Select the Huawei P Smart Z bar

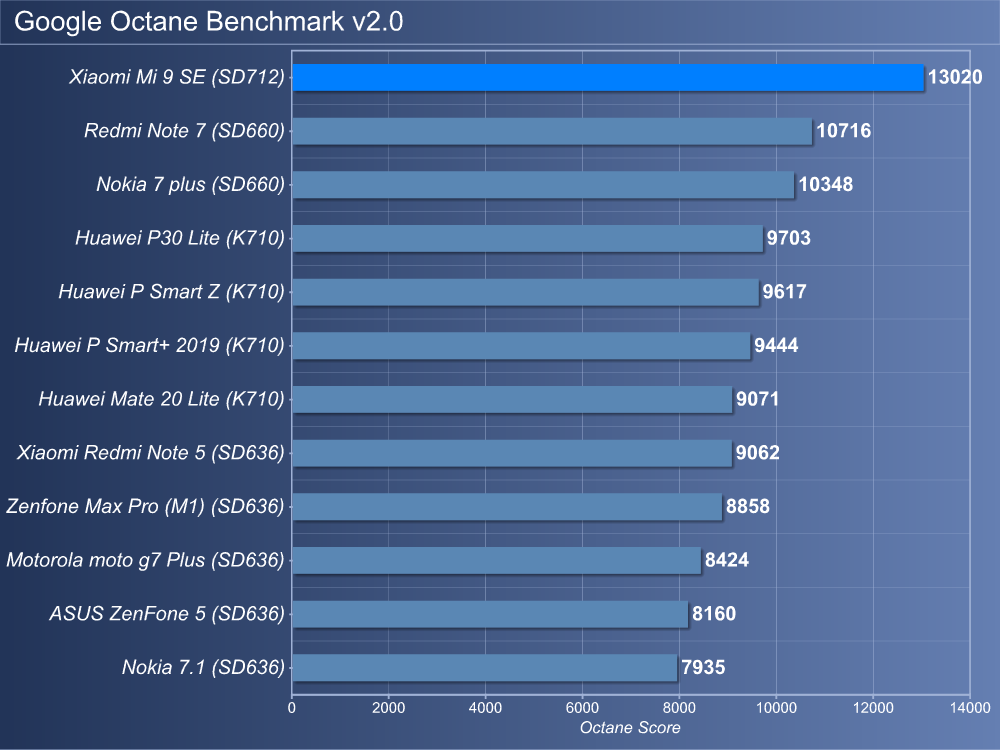526,291
